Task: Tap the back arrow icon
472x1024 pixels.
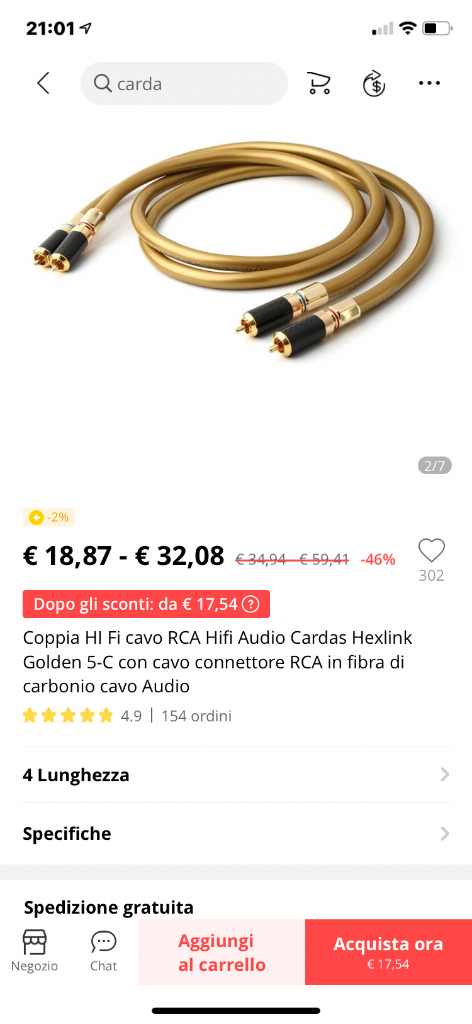Action: (43, 84)
